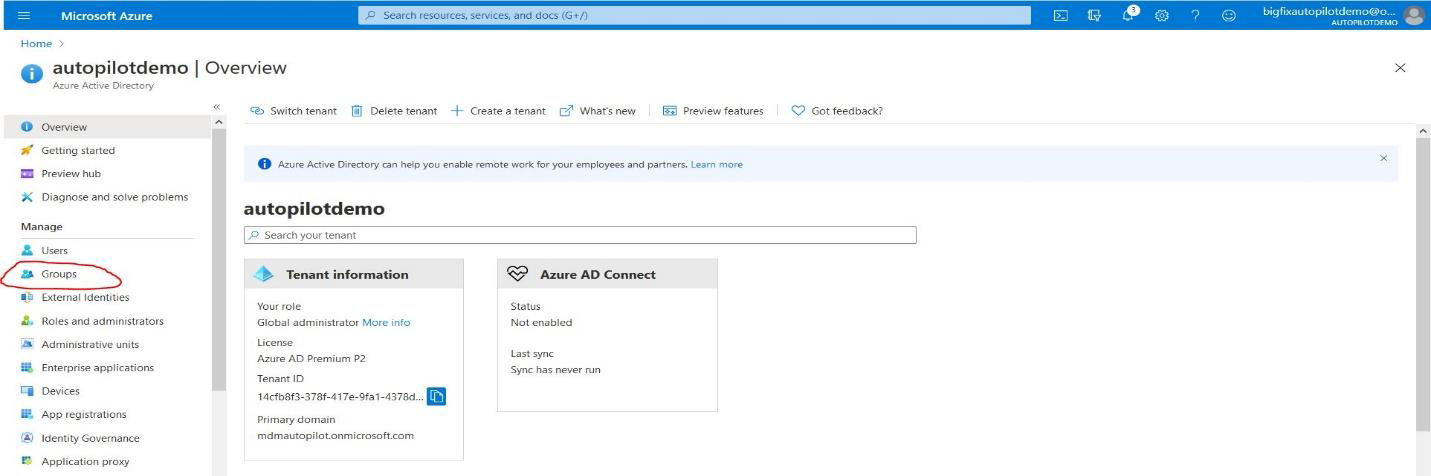Open the portal hamburger menu
Screen dimensions: 1431x476
23,15
